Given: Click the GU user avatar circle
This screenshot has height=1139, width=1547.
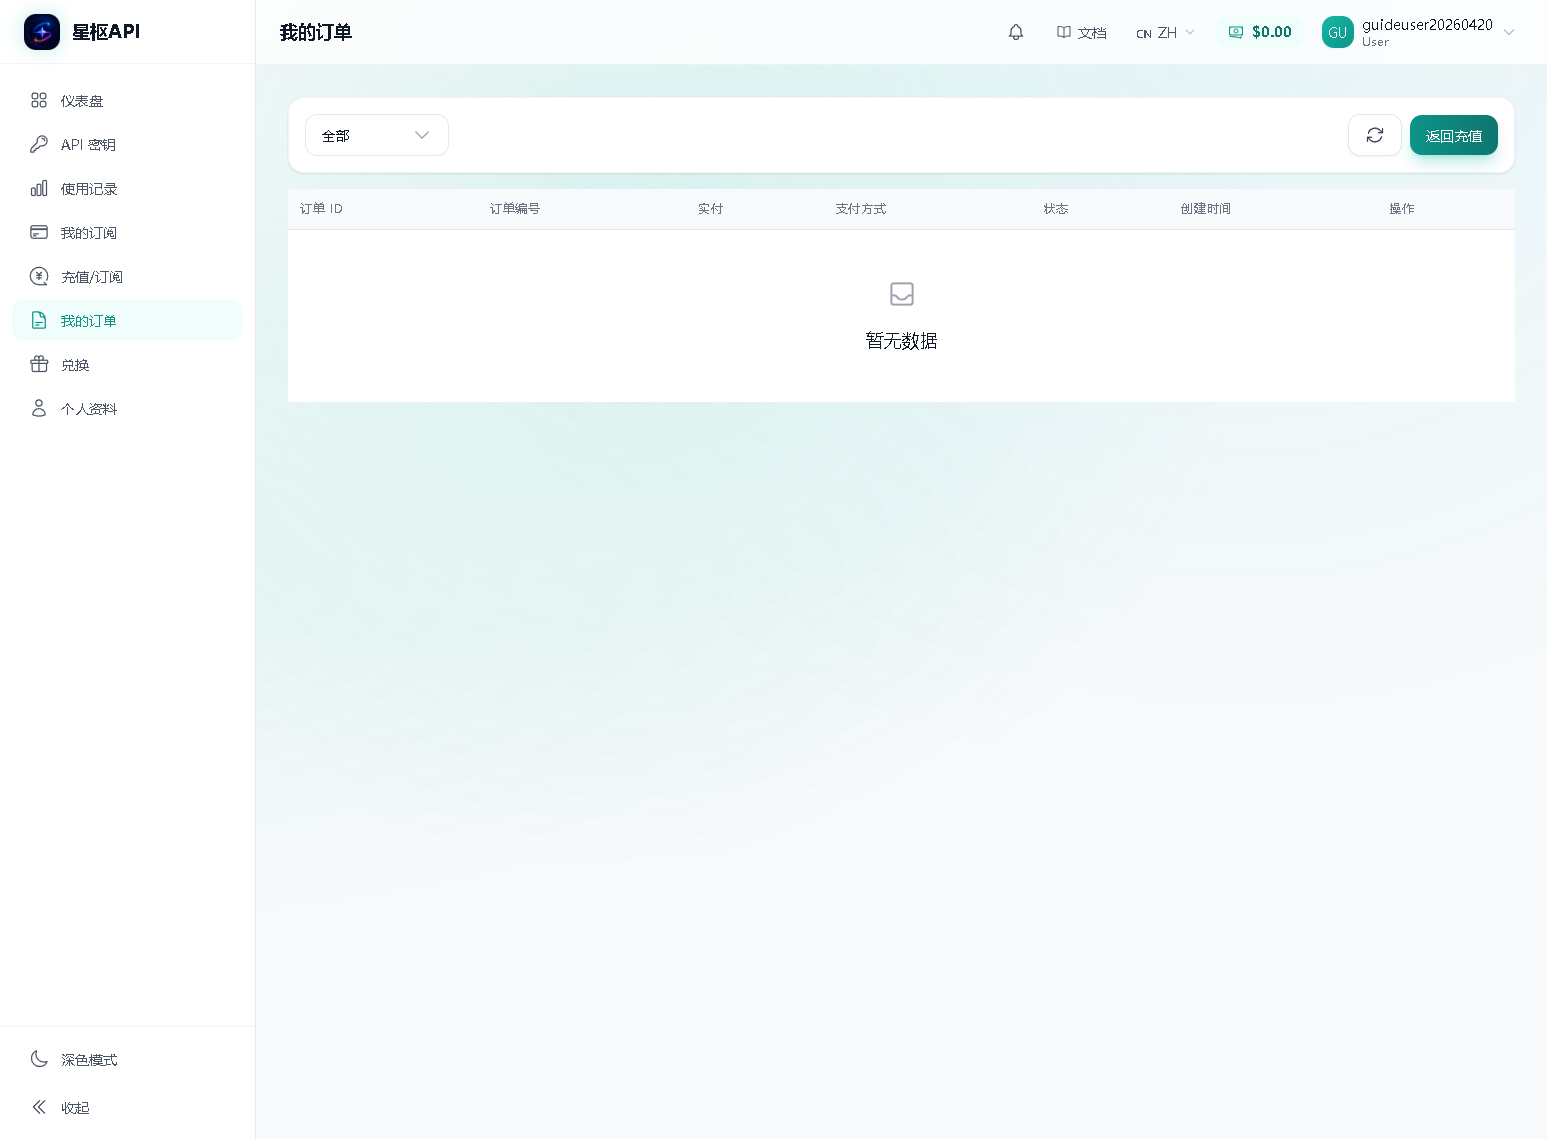Looking at the screenshot, I should [1337, 32].
